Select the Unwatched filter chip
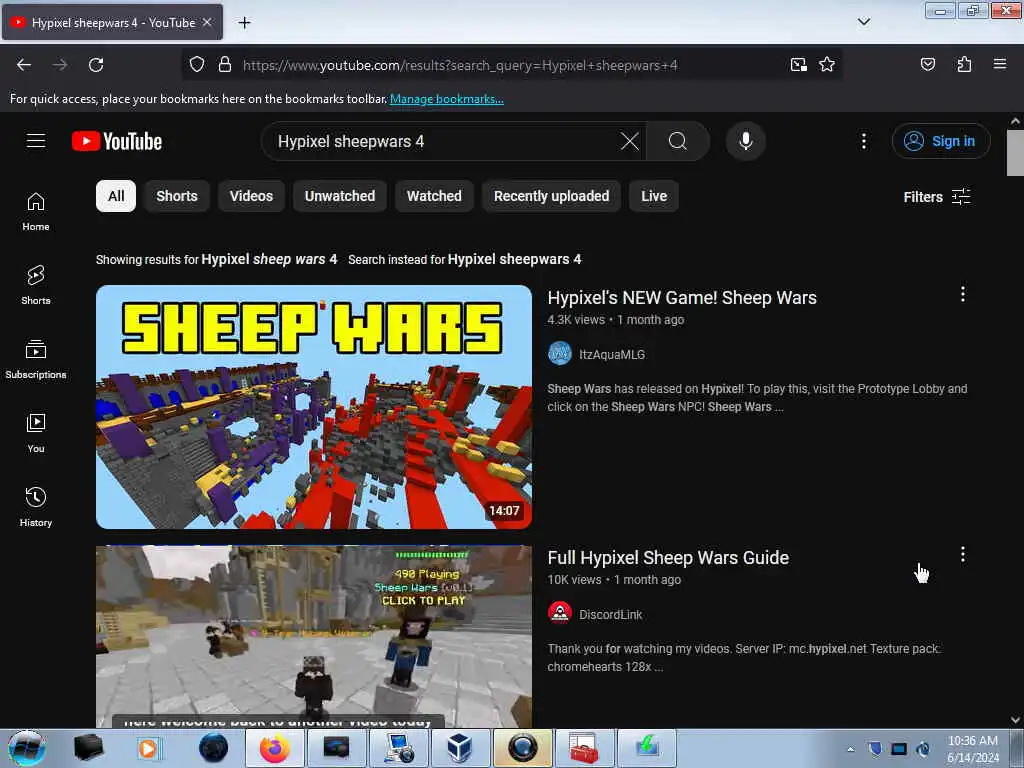Screen dimensions: 1024x768 click(340, 196)
